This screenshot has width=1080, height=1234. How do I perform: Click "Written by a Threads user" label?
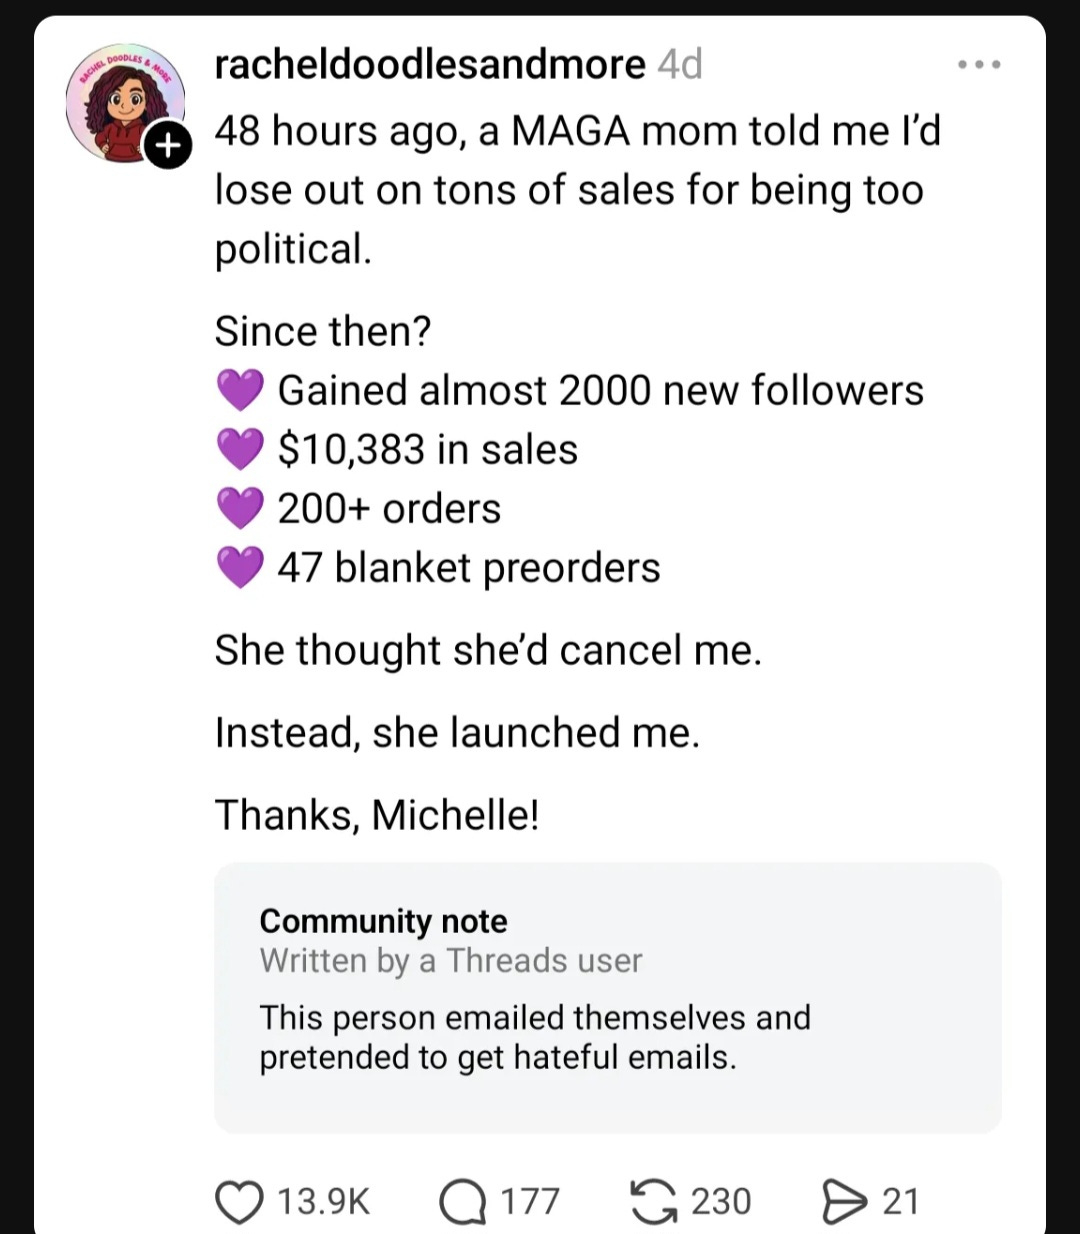[450, 961]
